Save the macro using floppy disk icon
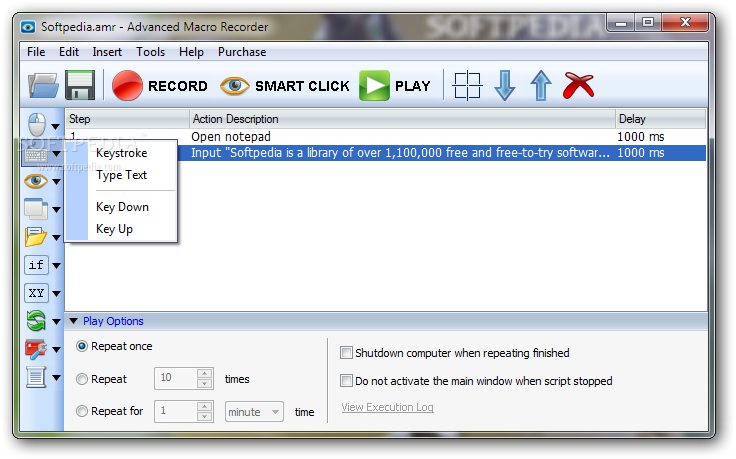The height and width of the screenshot is (459, 736). coord(80,85)
